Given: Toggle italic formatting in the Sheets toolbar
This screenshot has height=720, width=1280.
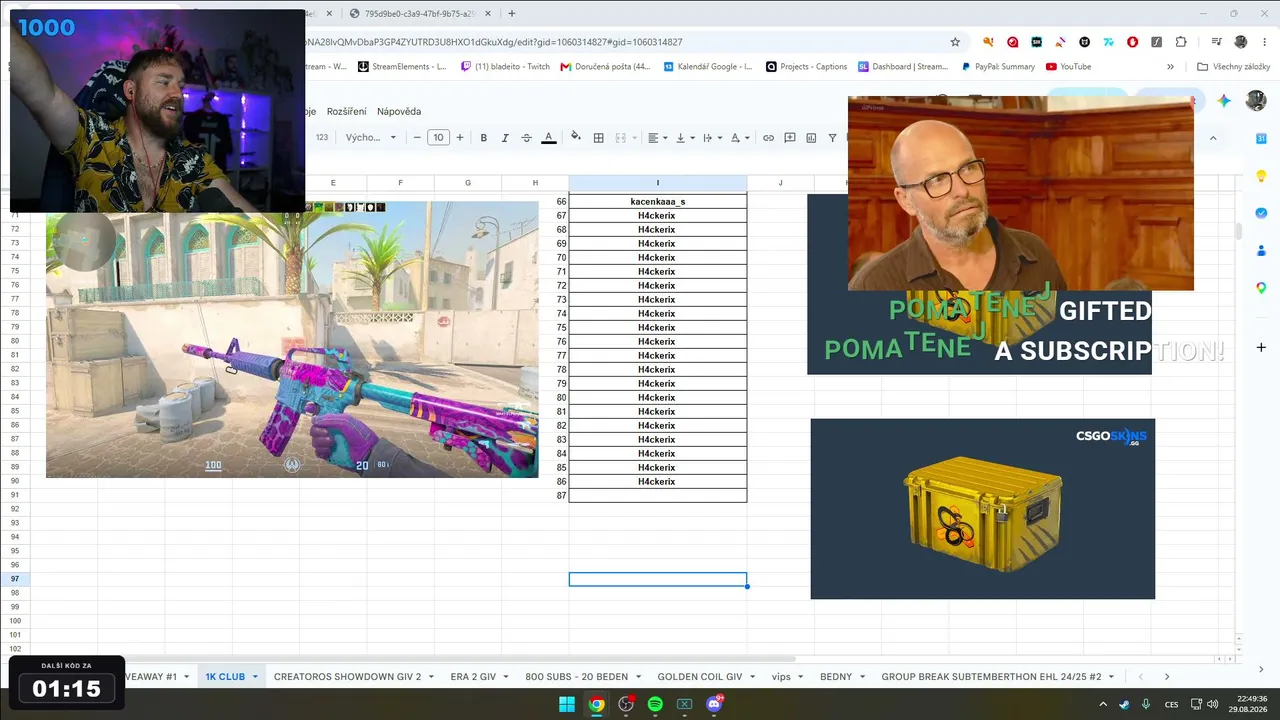Looking at the screenshot, I should (x=505, y=138).
